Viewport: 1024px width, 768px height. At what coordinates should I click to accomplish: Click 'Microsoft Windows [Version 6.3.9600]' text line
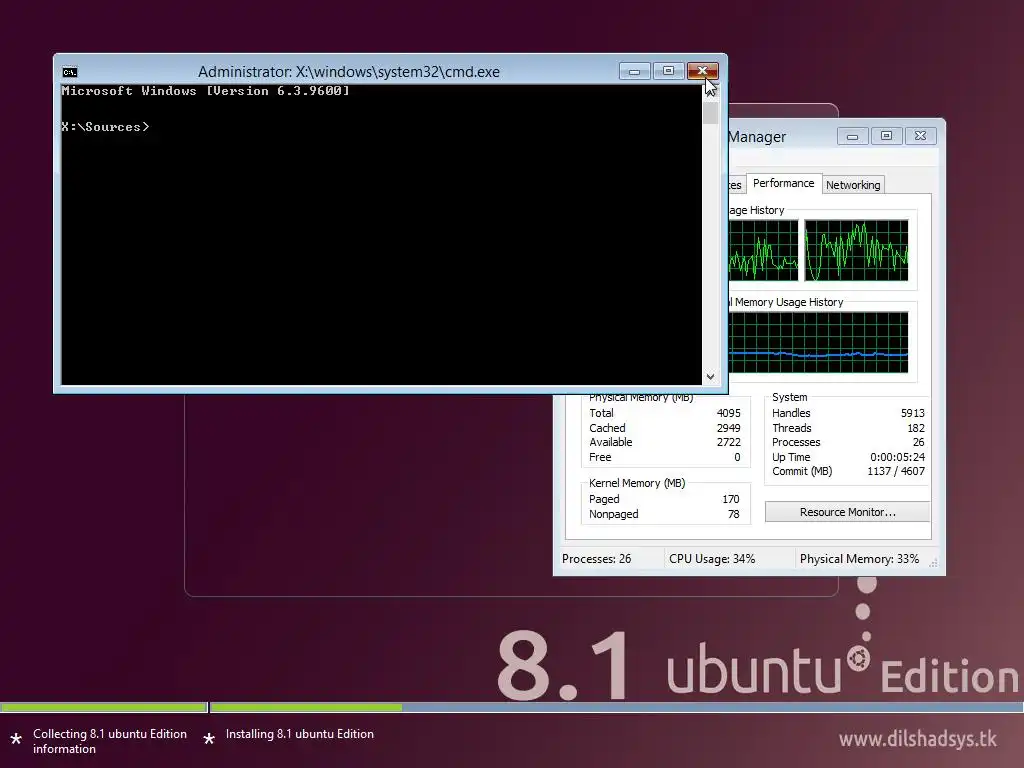click(x=205, y=91)
